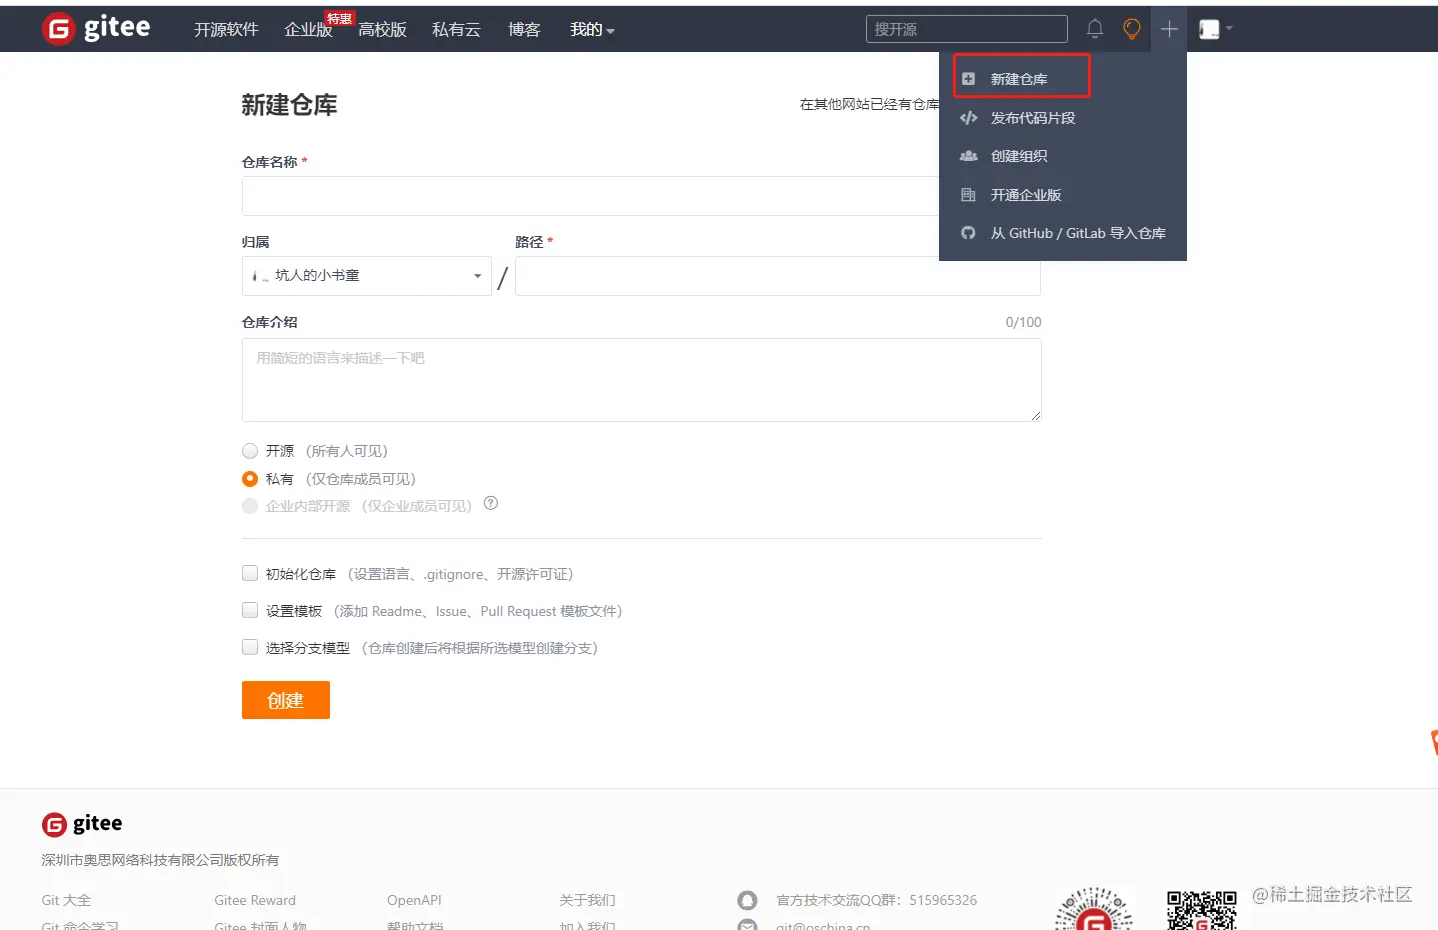Click 在其他网站已经有仓库 import text
Screen dimensions: 1438x930
pos(869,104)
